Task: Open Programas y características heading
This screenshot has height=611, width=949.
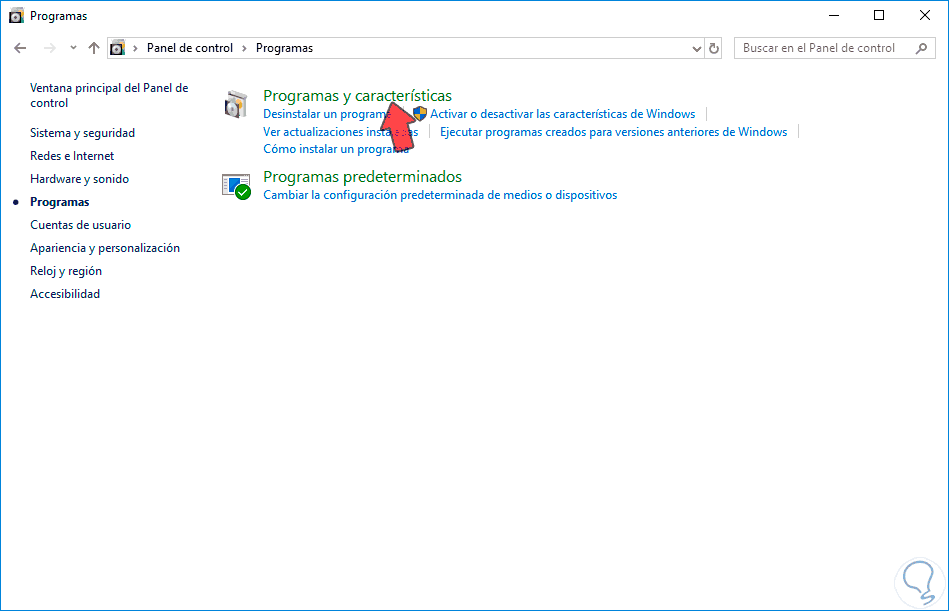Action: [x=357, y=96]
